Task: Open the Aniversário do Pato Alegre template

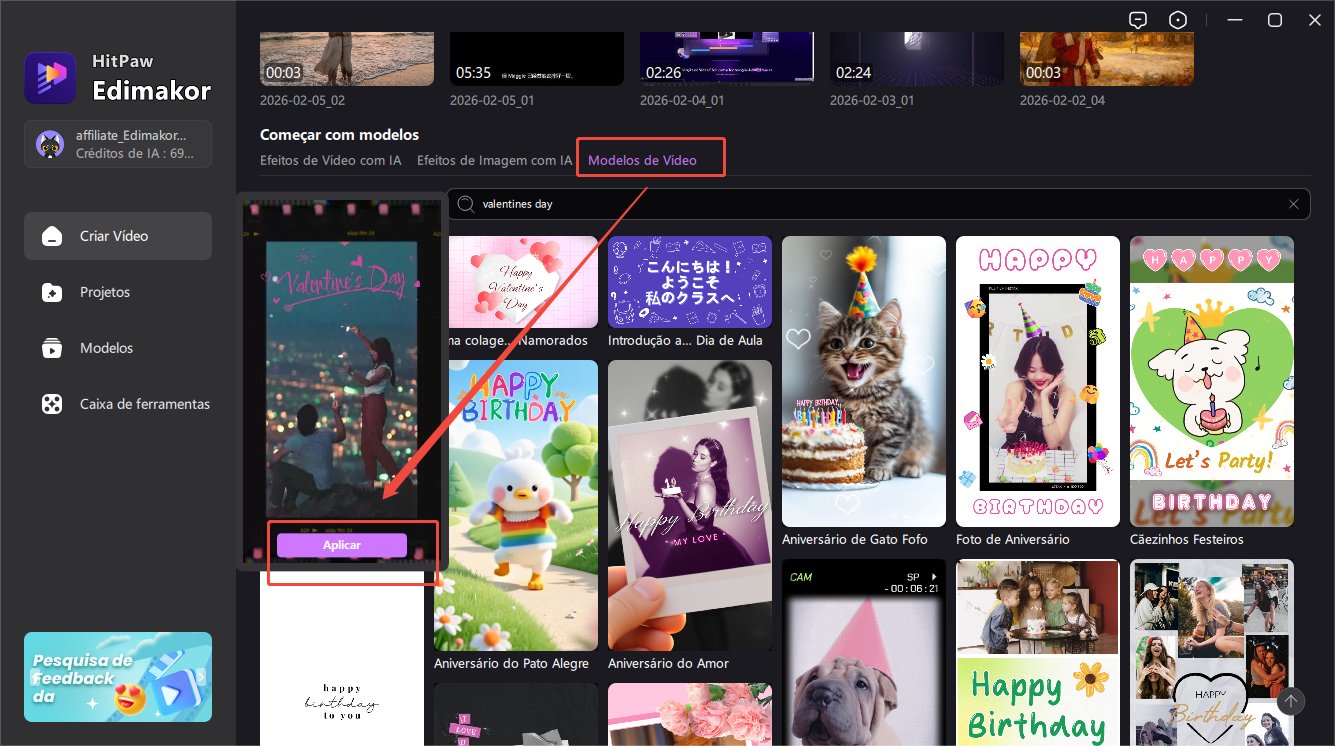Action: (516, 505)
